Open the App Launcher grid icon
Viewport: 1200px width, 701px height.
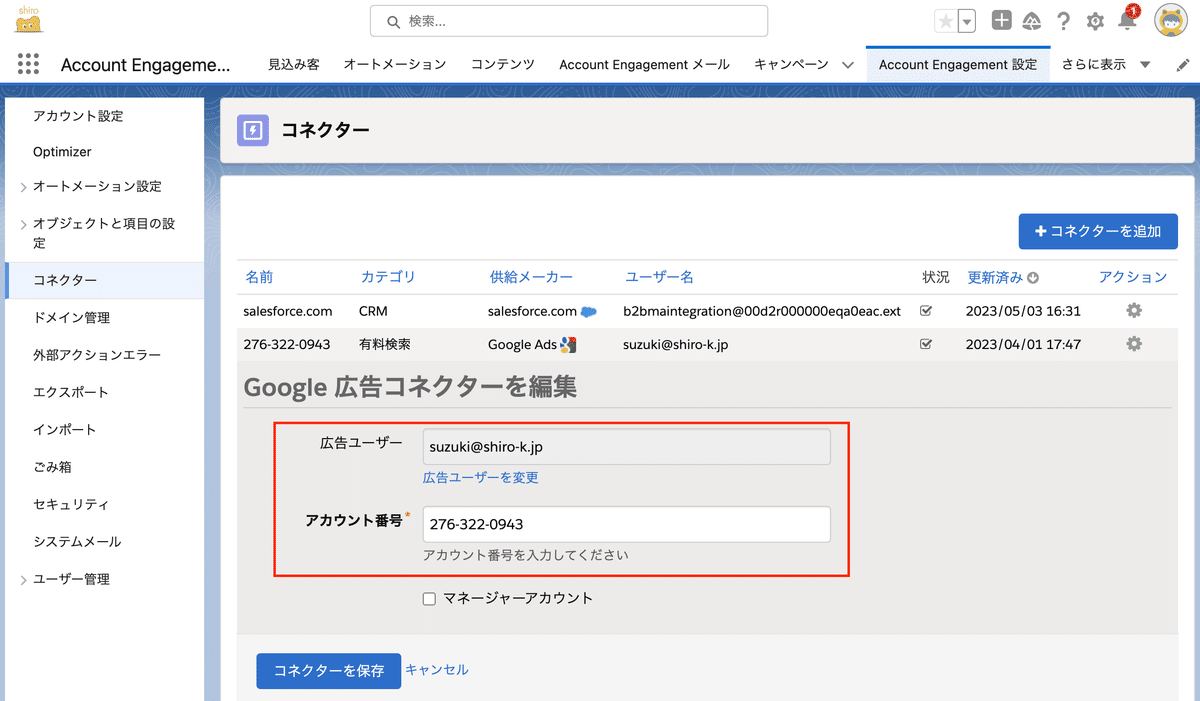point(27,64)
